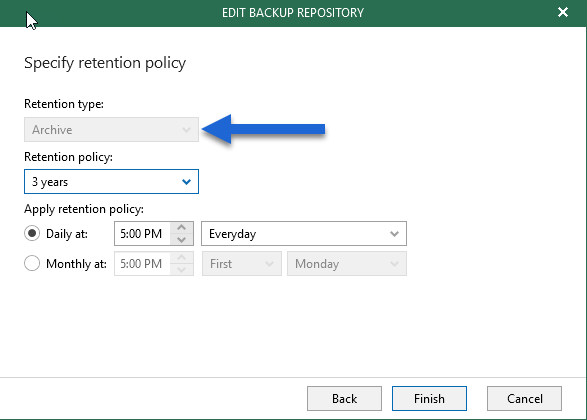This screenshot has width=587, height=420.
Task: Click the monthly First week dropdown
Action: pyautogui.click(x=241, y=264)
